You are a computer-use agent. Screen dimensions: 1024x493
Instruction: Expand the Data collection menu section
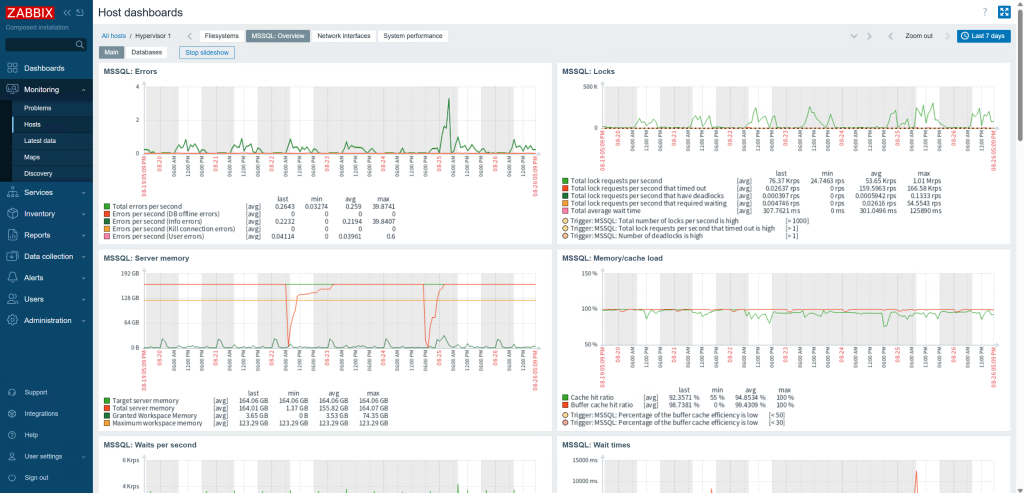click(x=46, y=257)
